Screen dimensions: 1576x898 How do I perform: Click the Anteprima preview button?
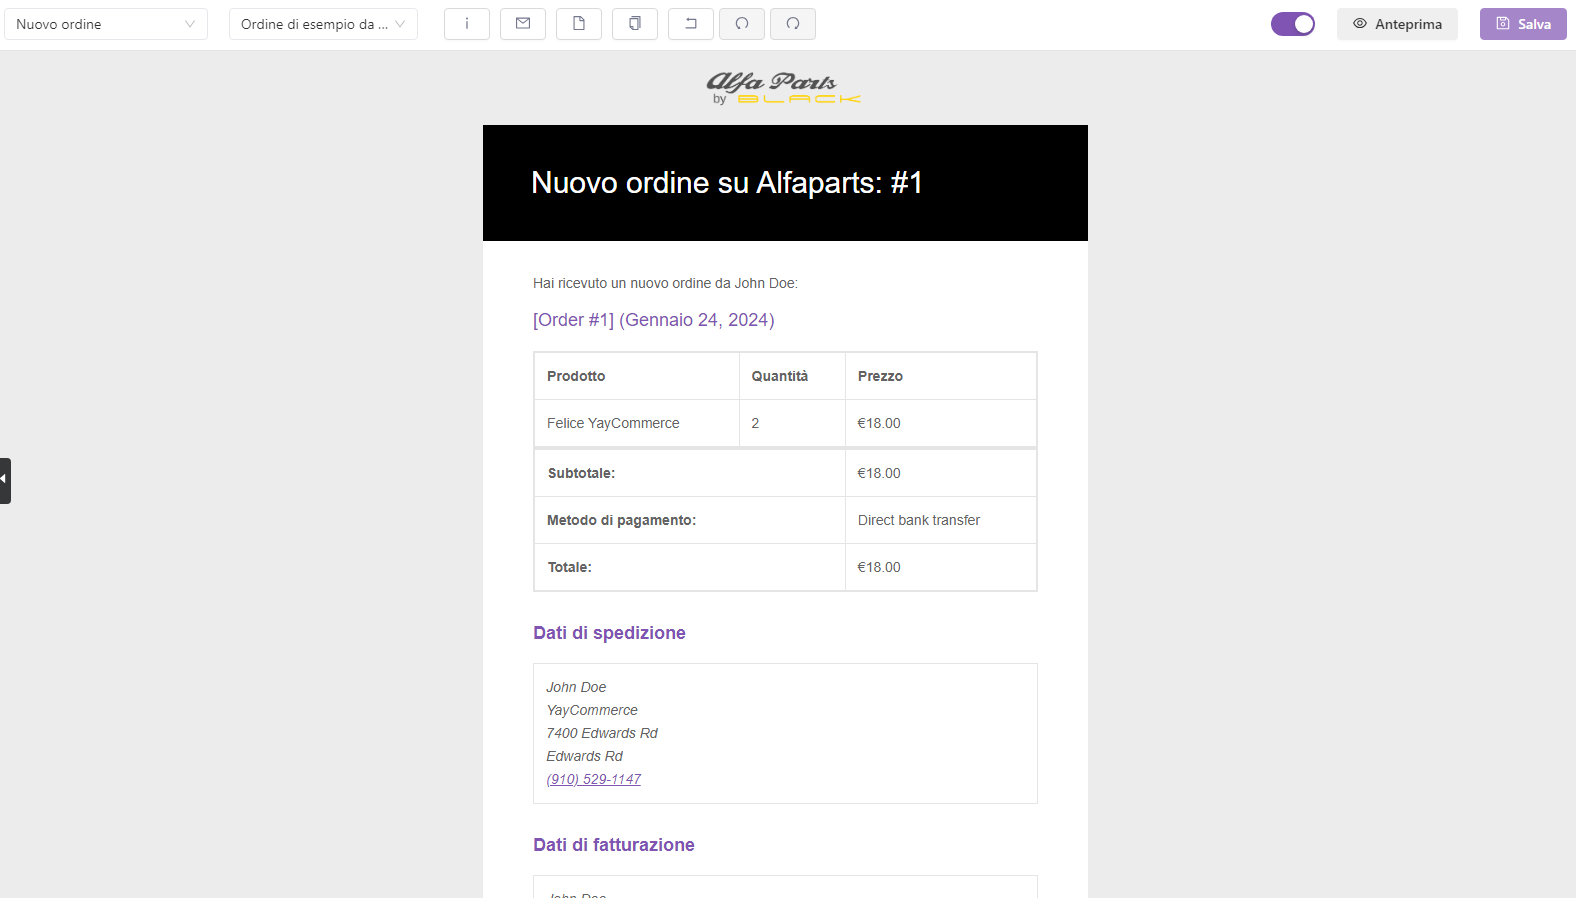[1397, 24]
